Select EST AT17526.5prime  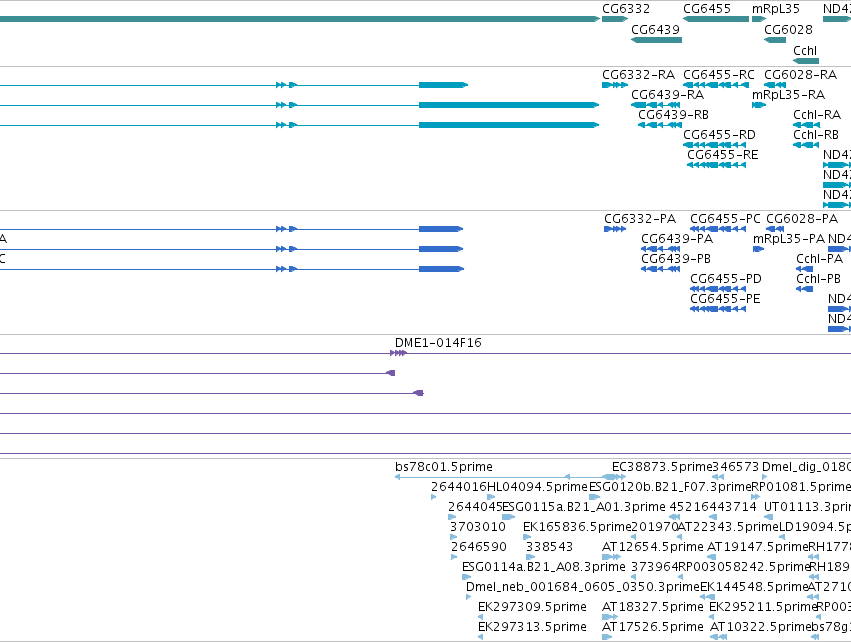coord(652,627)
